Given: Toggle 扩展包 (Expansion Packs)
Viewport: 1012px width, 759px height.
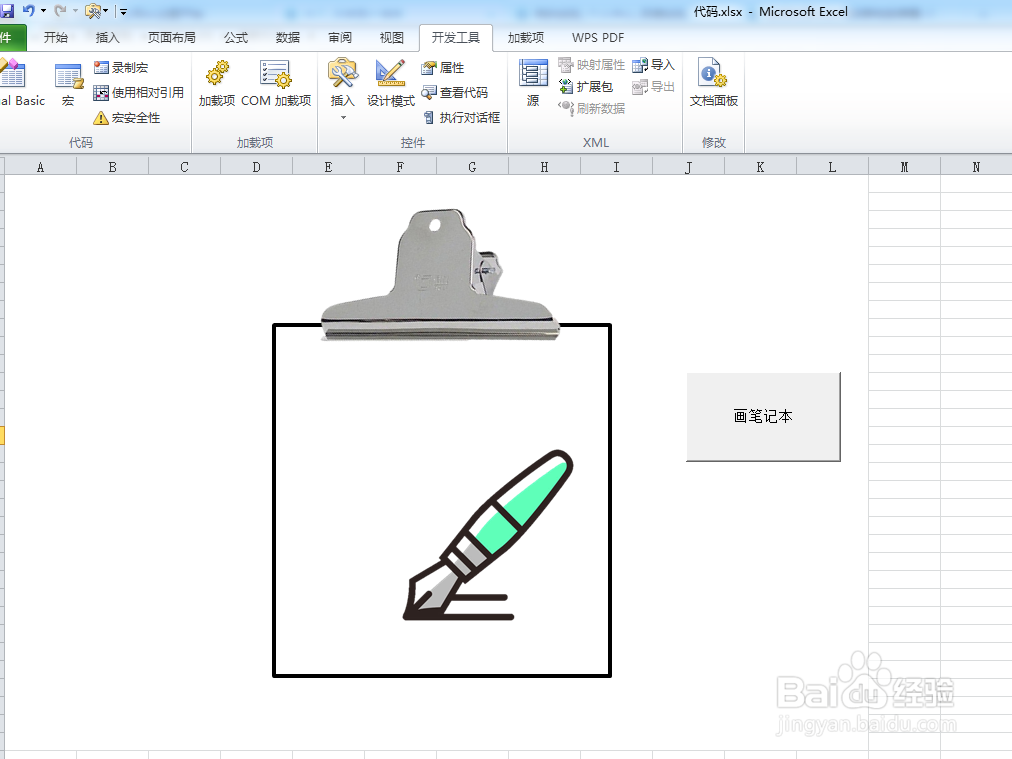Looking at the screenshot, I should pos(588,85).
